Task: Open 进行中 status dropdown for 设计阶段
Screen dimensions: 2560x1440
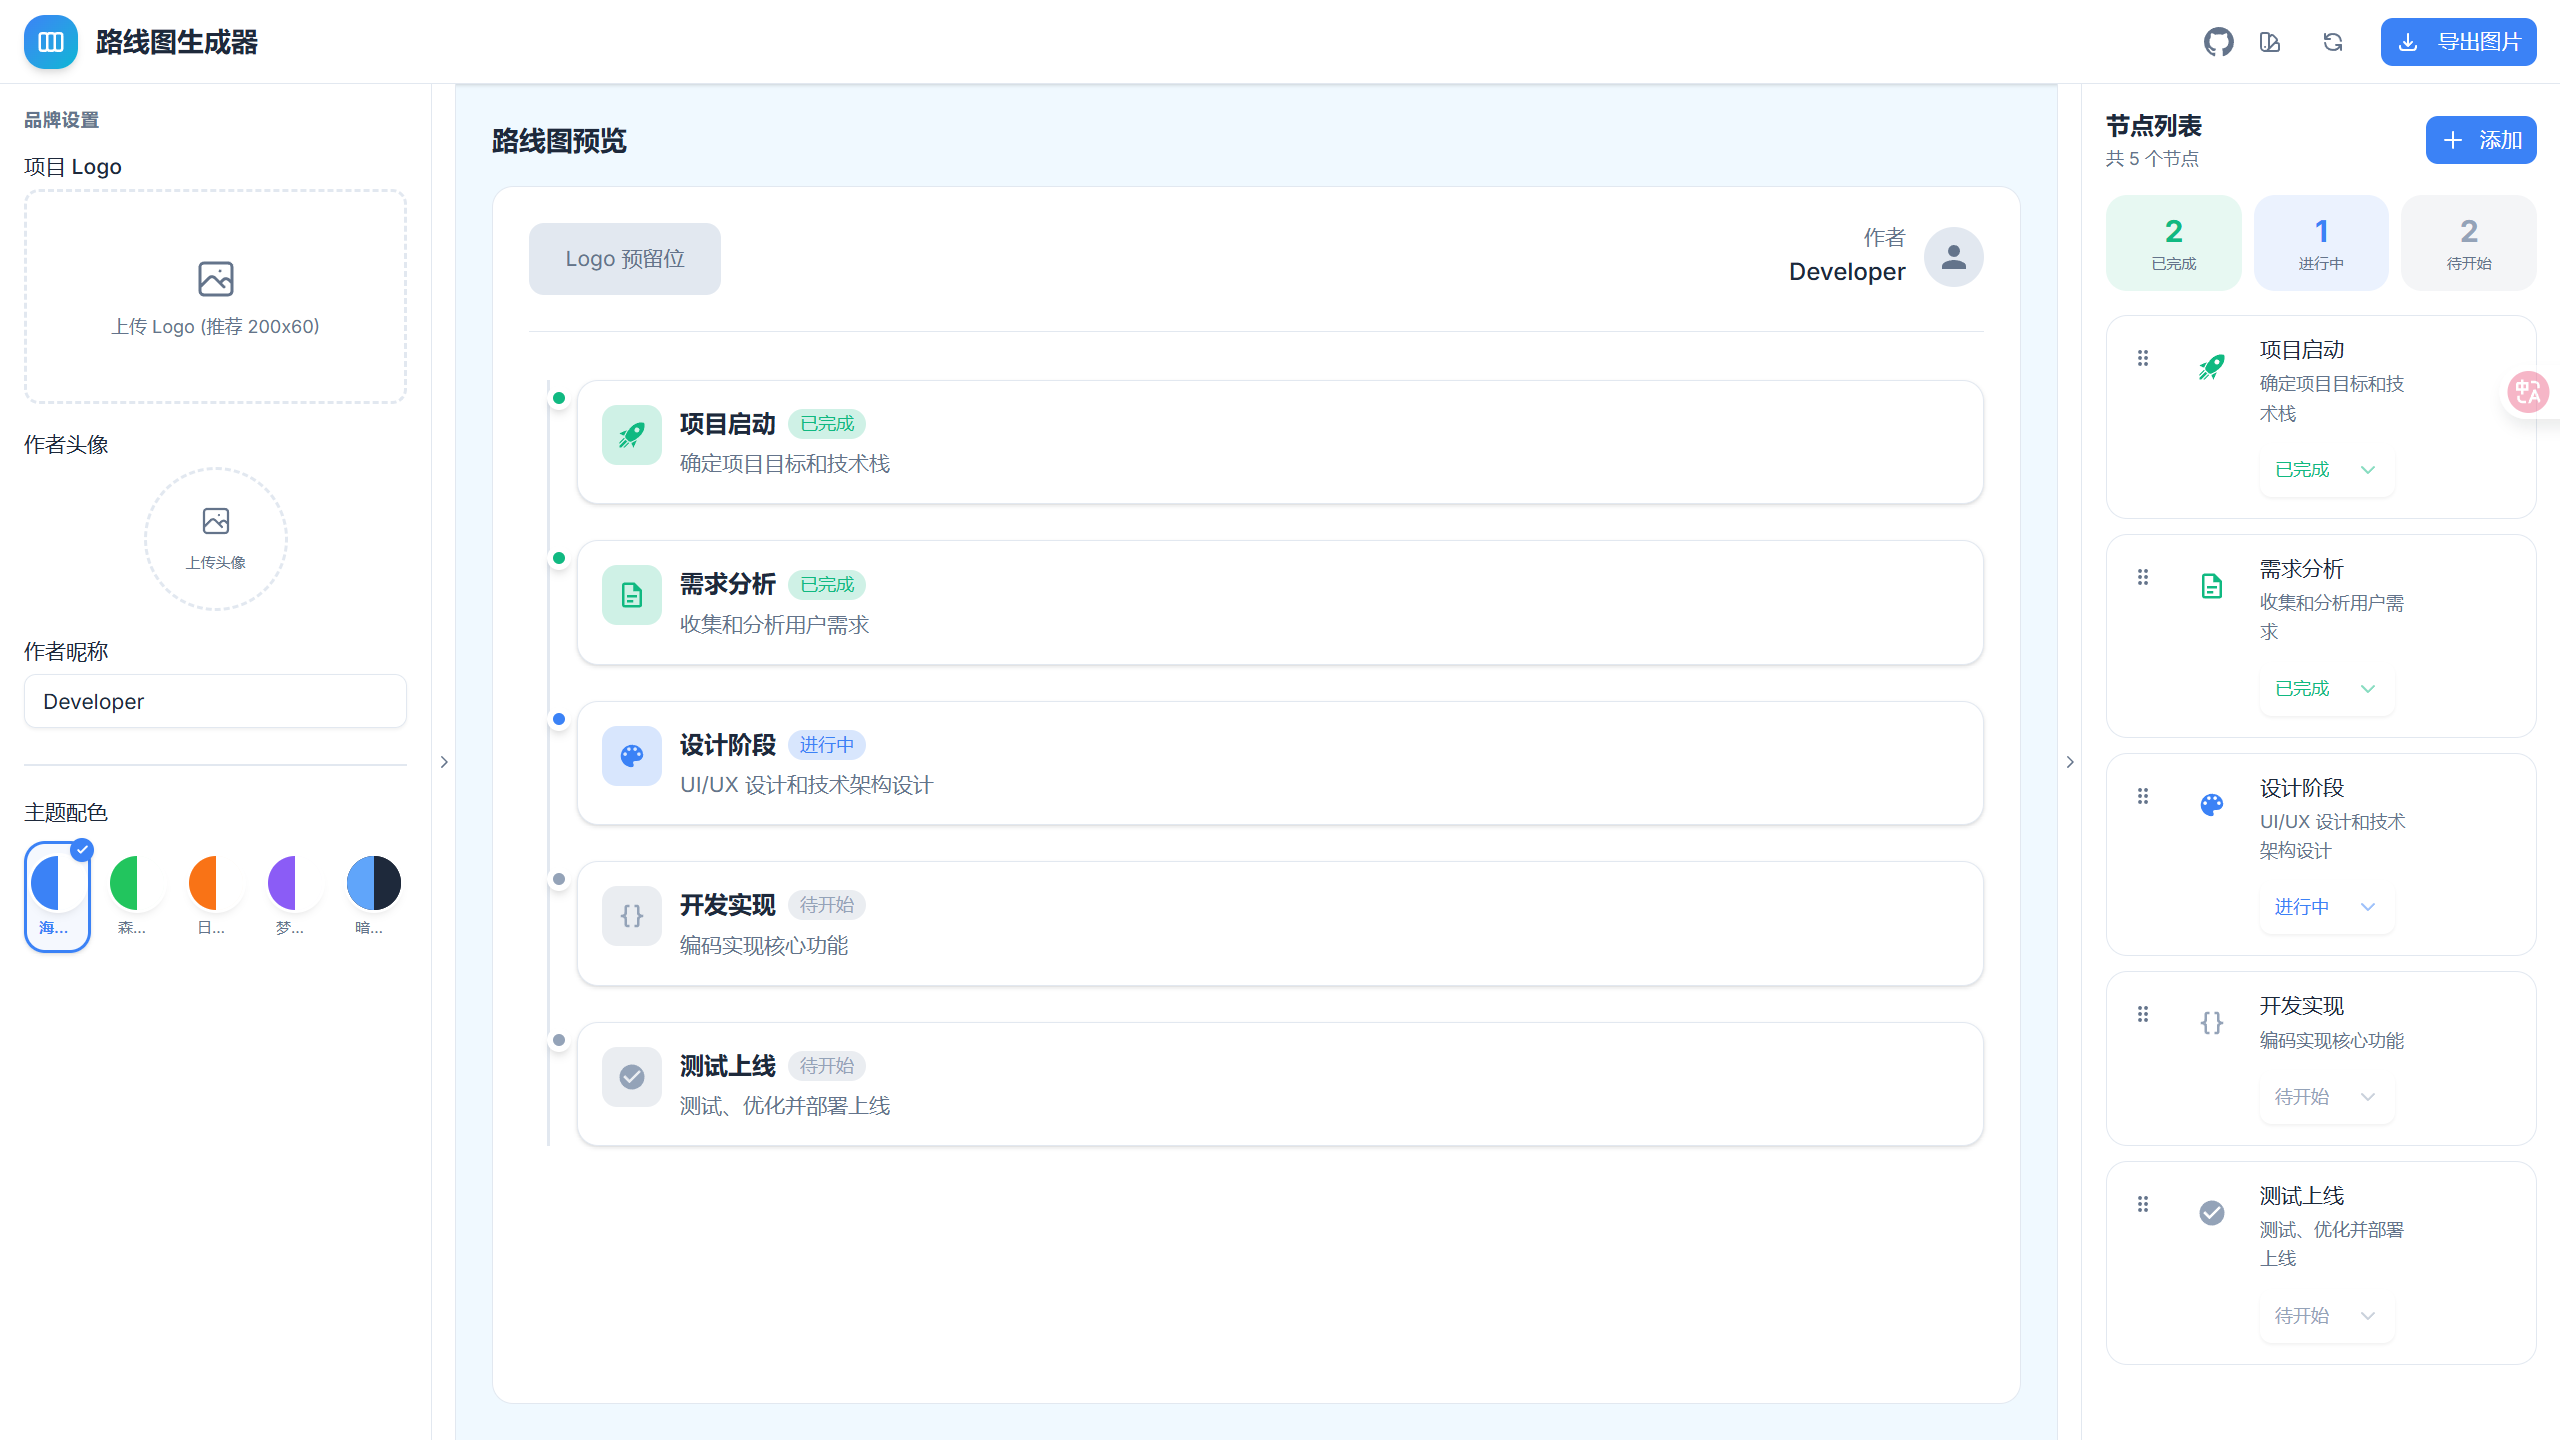Action: (x=2325, y=907)
